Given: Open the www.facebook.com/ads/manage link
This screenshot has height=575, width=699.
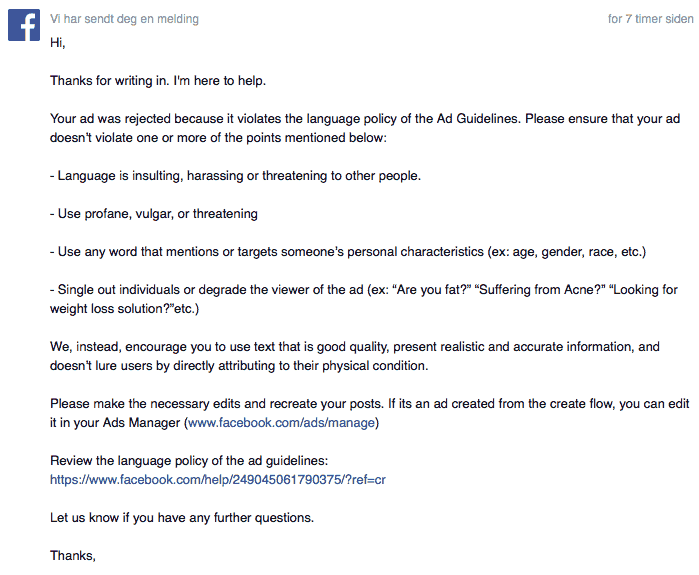Looking at the screenshot, I should pos(281,423).
